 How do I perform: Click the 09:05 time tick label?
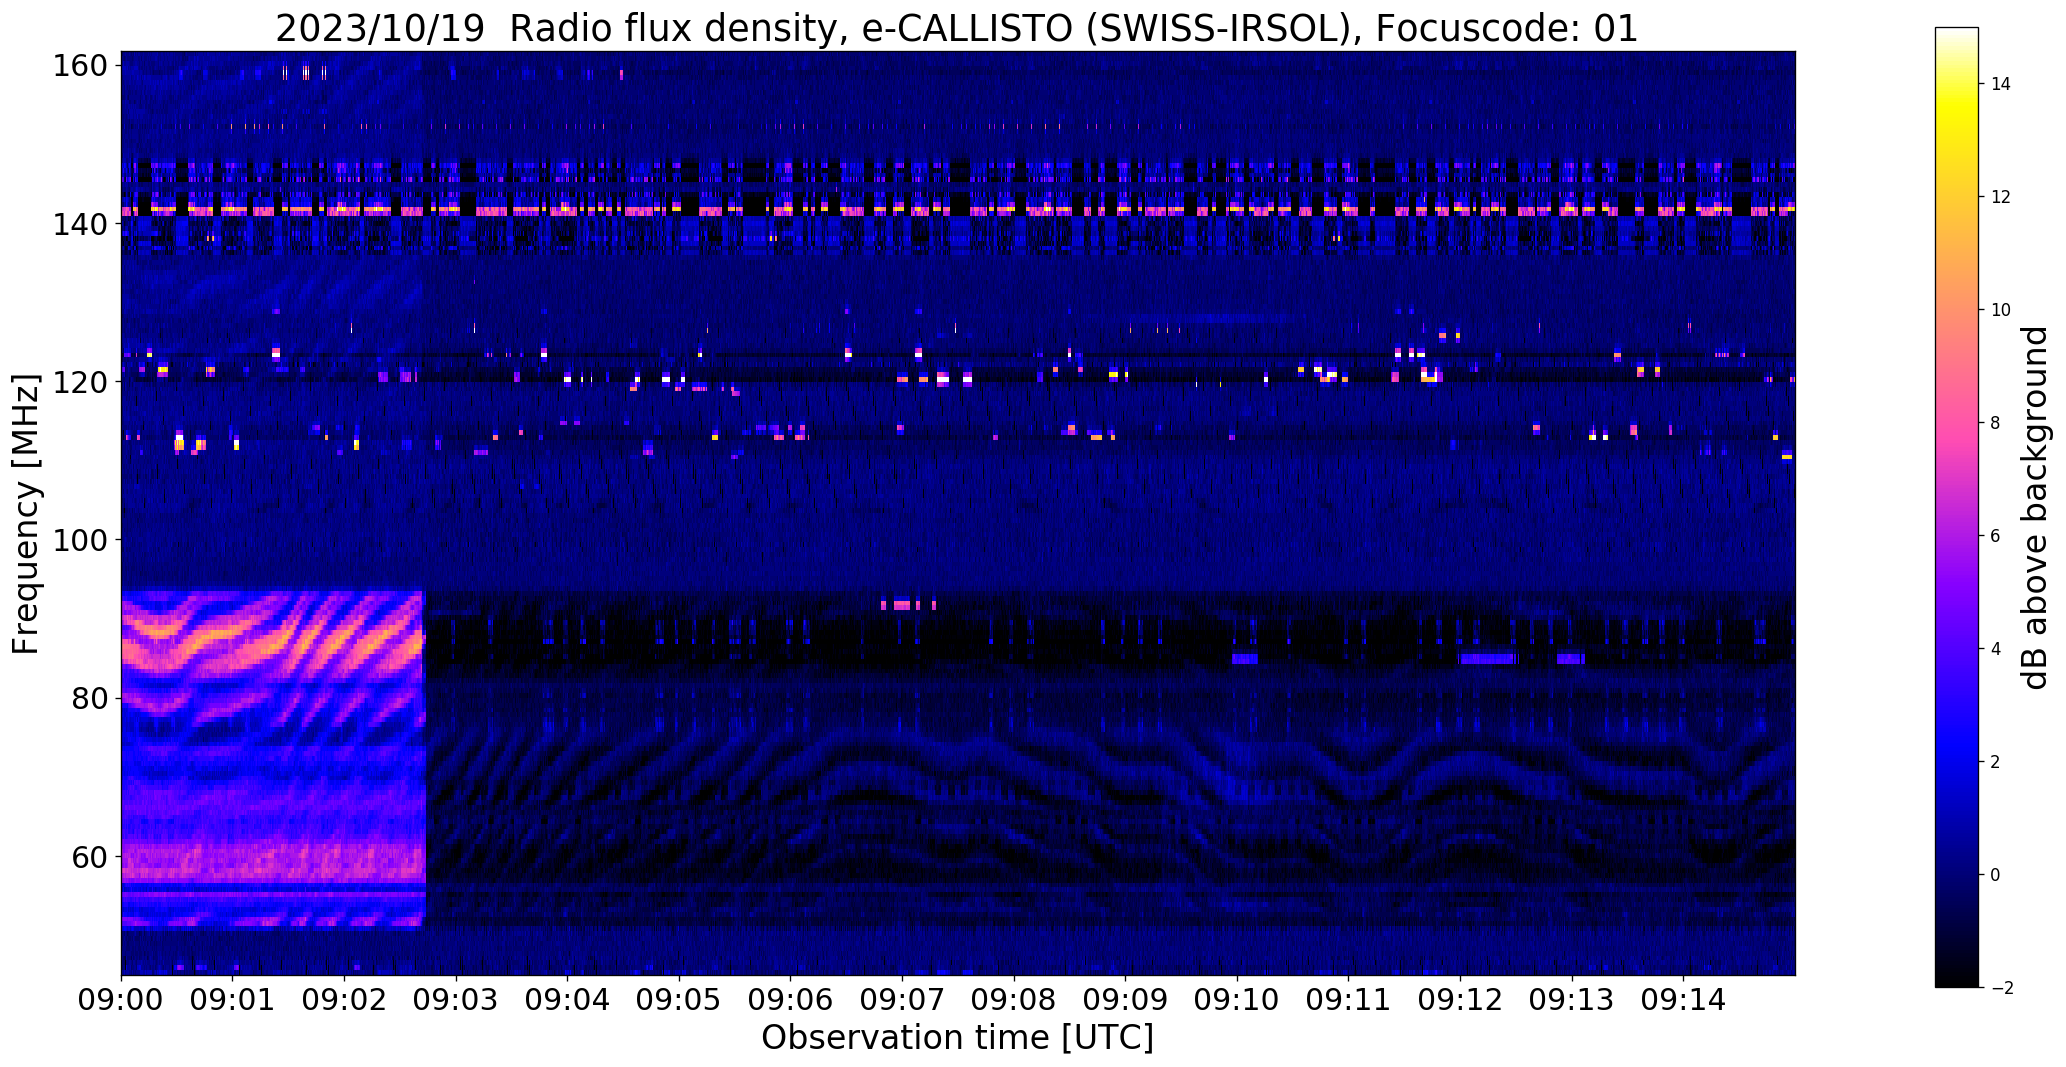[680, 1001]
